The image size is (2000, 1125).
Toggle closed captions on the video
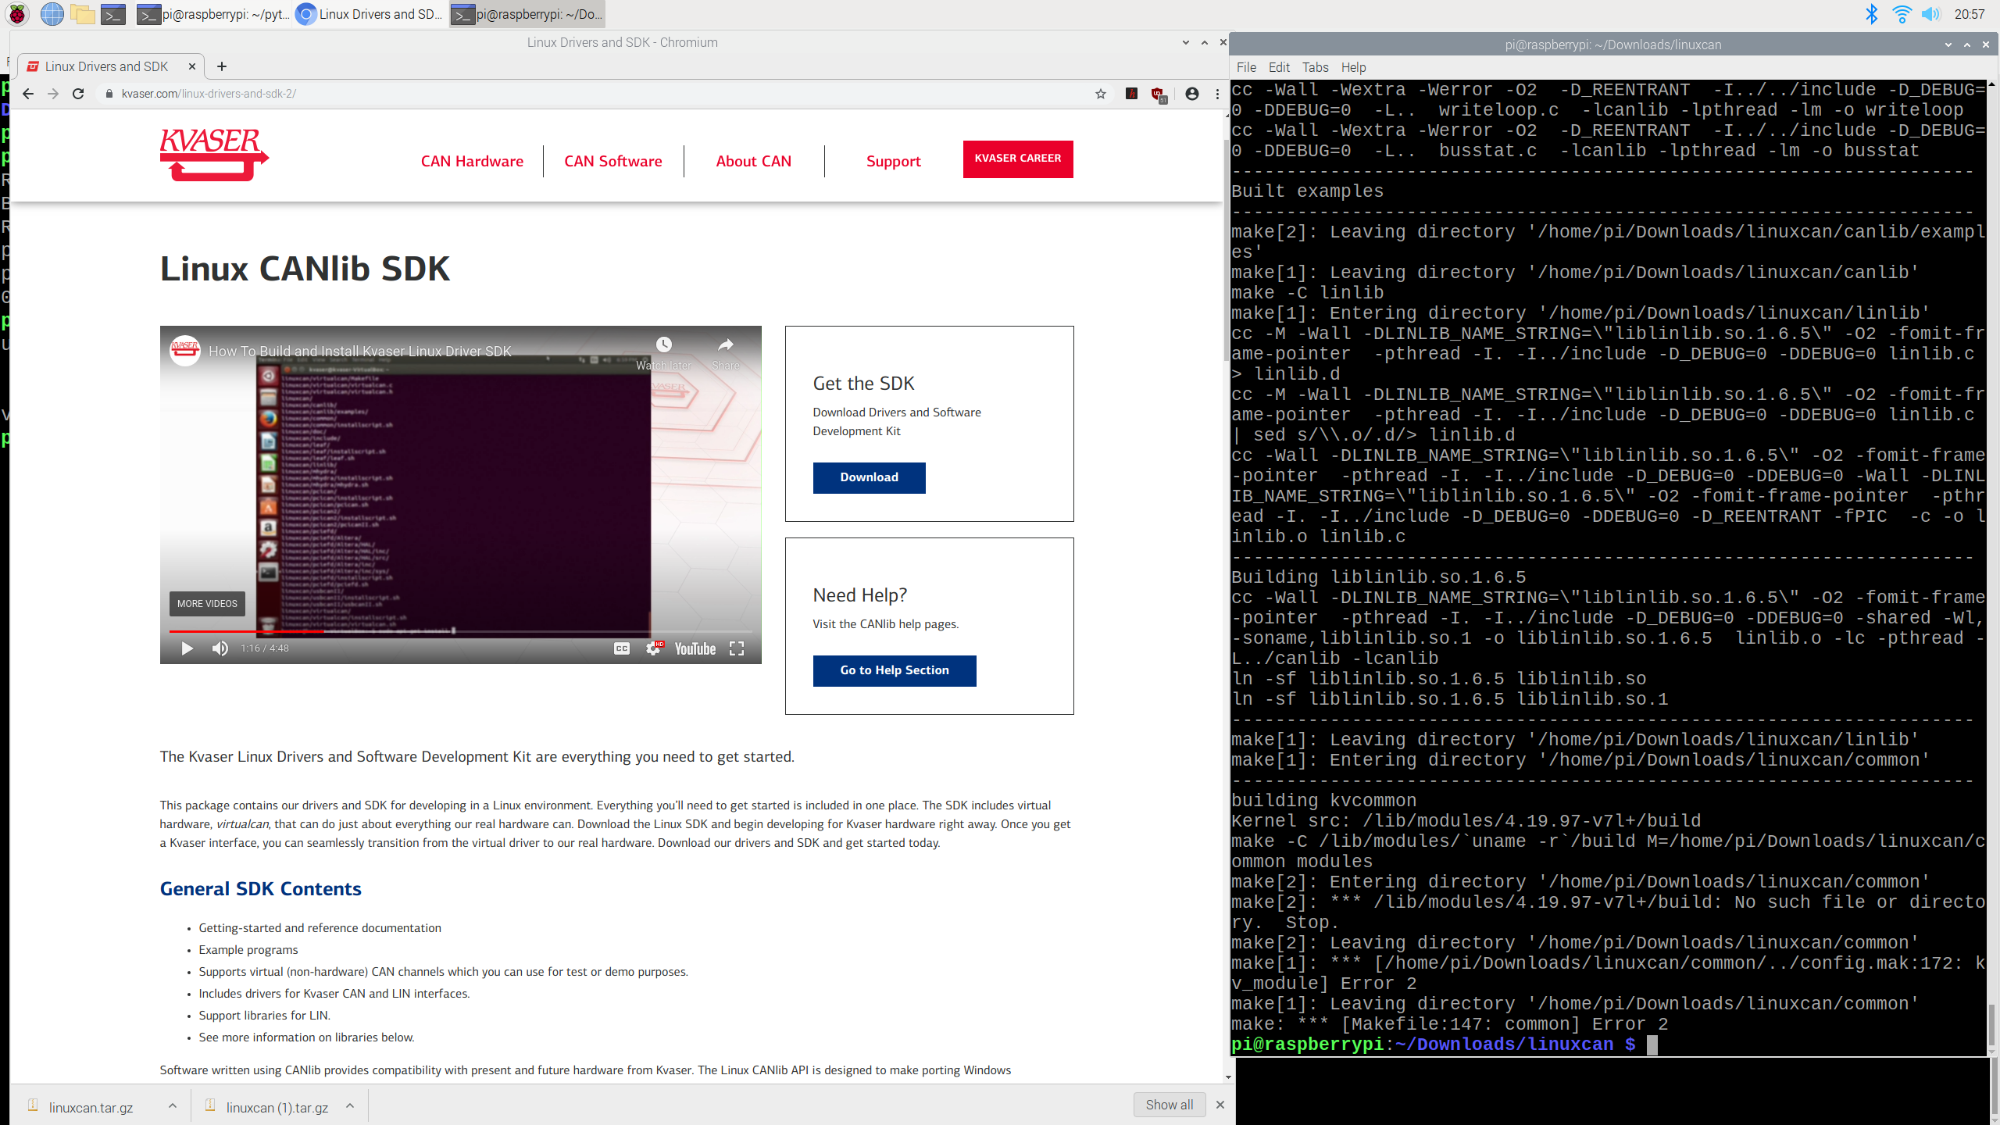point(621,648)
